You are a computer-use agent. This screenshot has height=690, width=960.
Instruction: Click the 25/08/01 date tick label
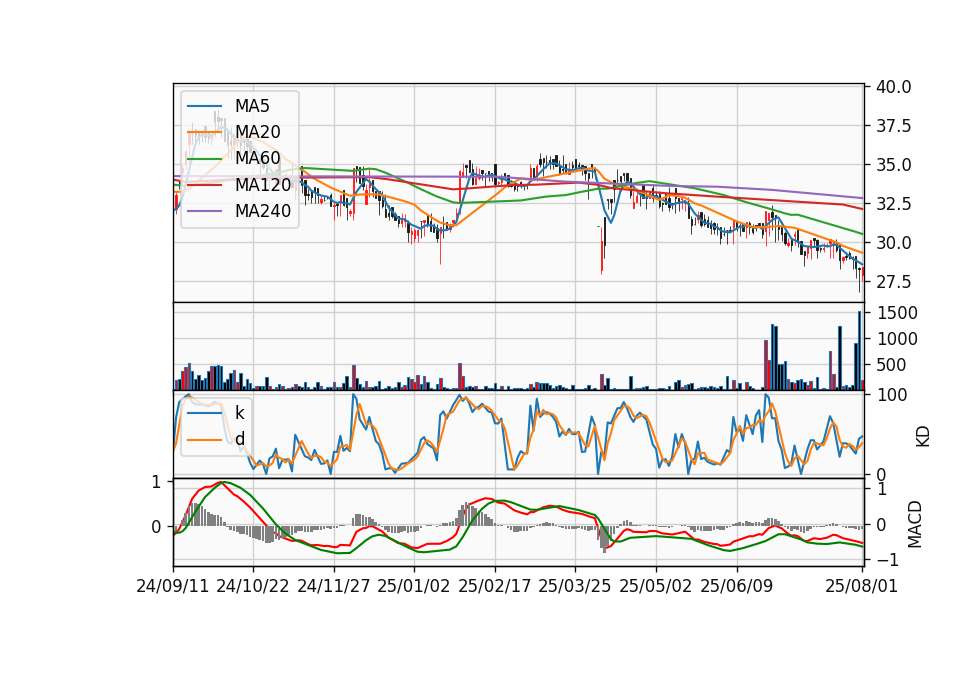click(x=862, y=586)
